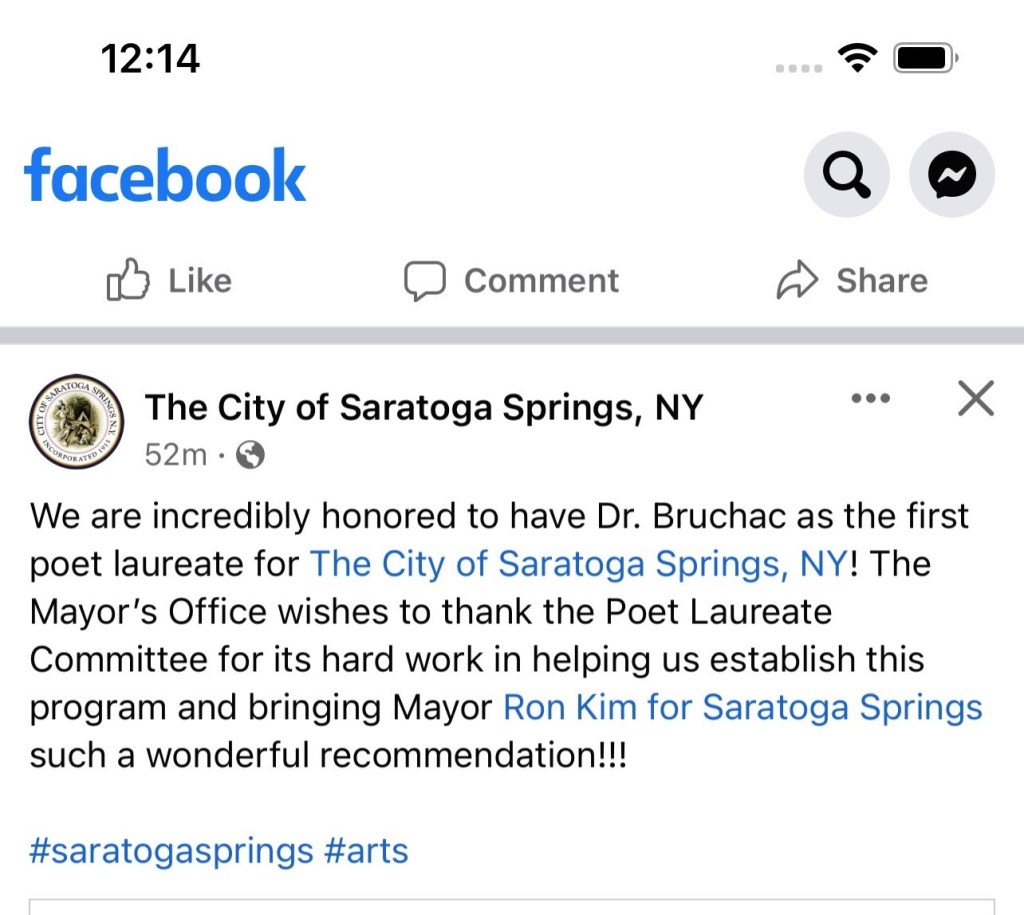Tap the thumbs-up Like icon
Viewport: 1024px width, 915px height.
128,281
